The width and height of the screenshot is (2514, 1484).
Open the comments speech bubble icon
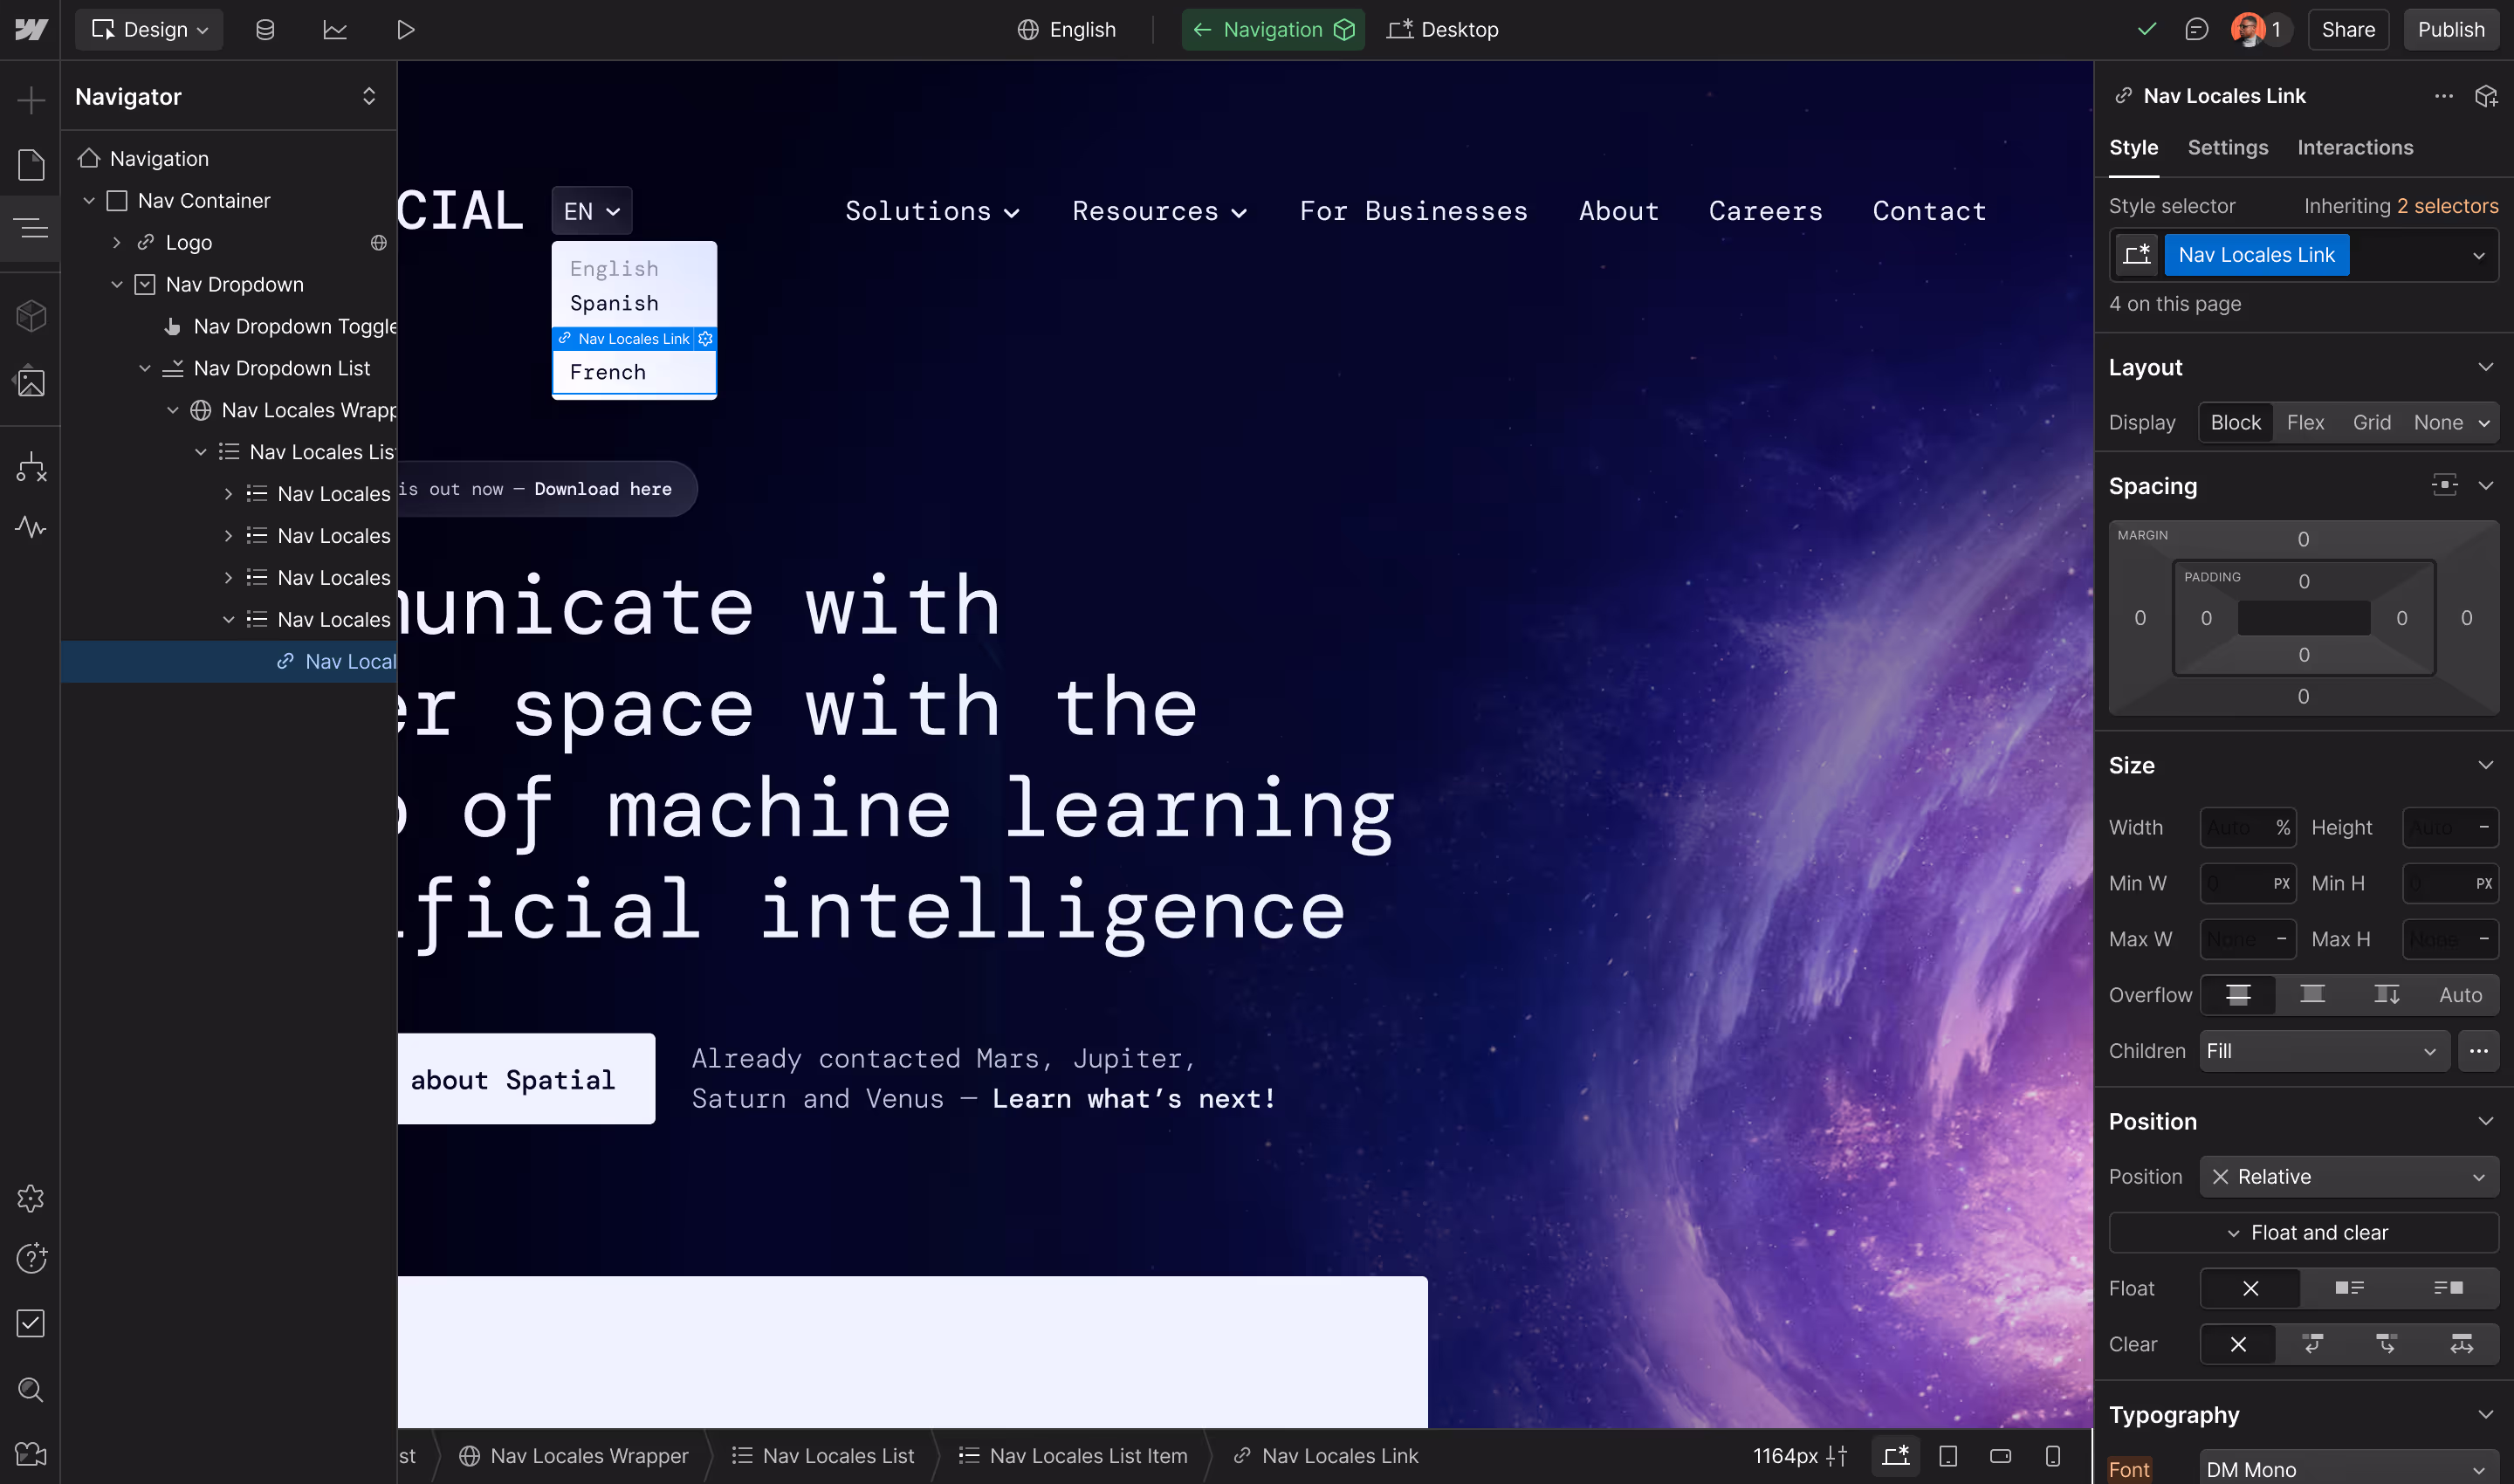tap(2196, 30)
